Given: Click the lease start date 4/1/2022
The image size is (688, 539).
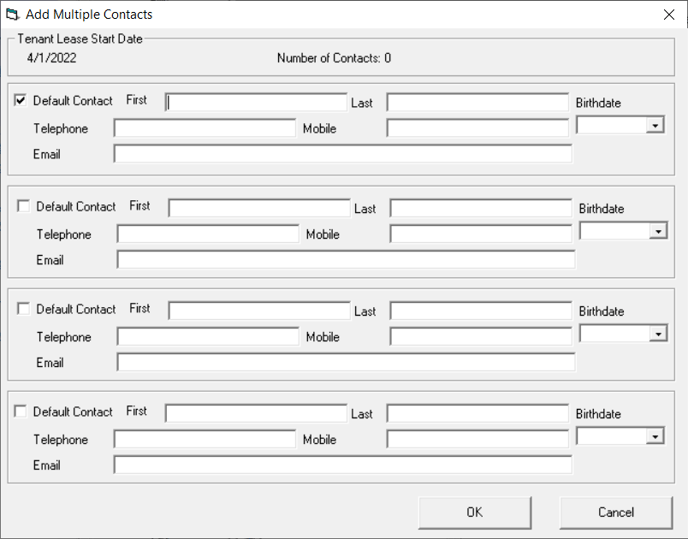Looking at the screenshot, I should pyautogui.click(x=52, y=58).
